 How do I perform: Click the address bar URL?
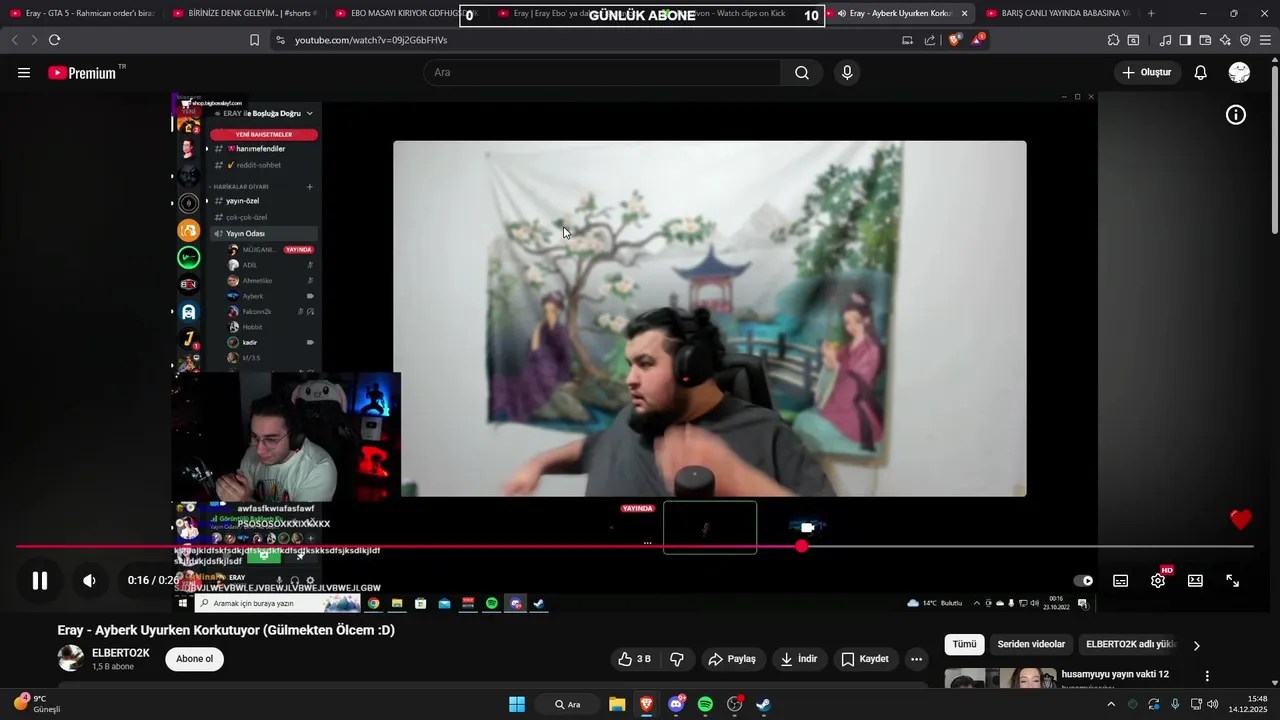[x=371, y=40]
